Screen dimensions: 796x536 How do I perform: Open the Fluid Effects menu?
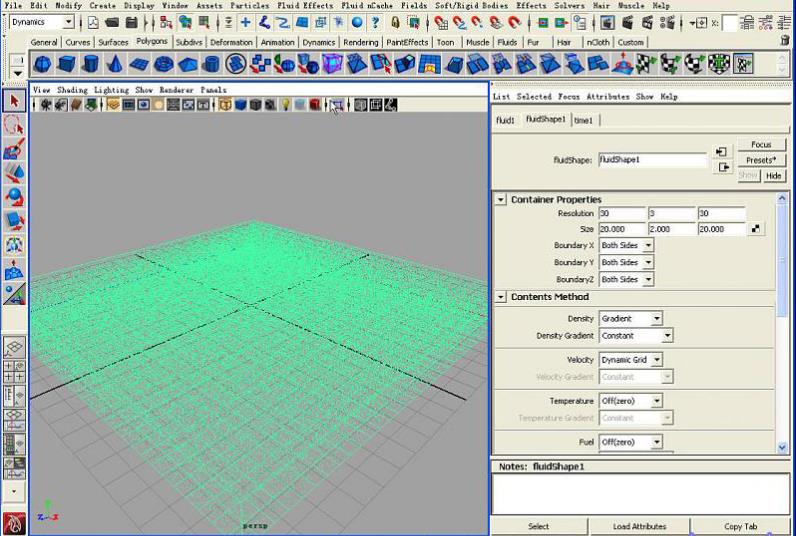[x=305, y=5]
